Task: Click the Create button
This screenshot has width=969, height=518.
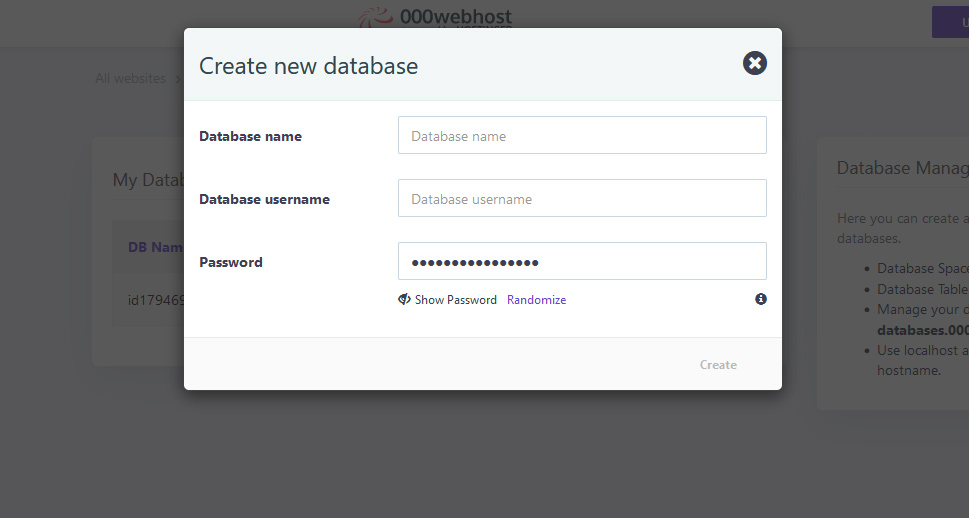Action: (x=718, y=365)
